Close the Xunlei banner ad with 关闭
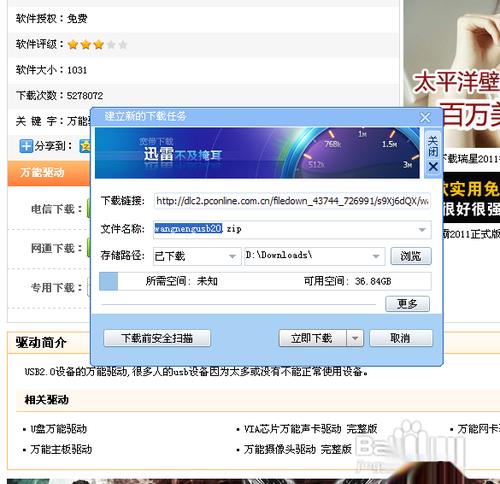This screenshot has width=500, height=484. (433, 154)
